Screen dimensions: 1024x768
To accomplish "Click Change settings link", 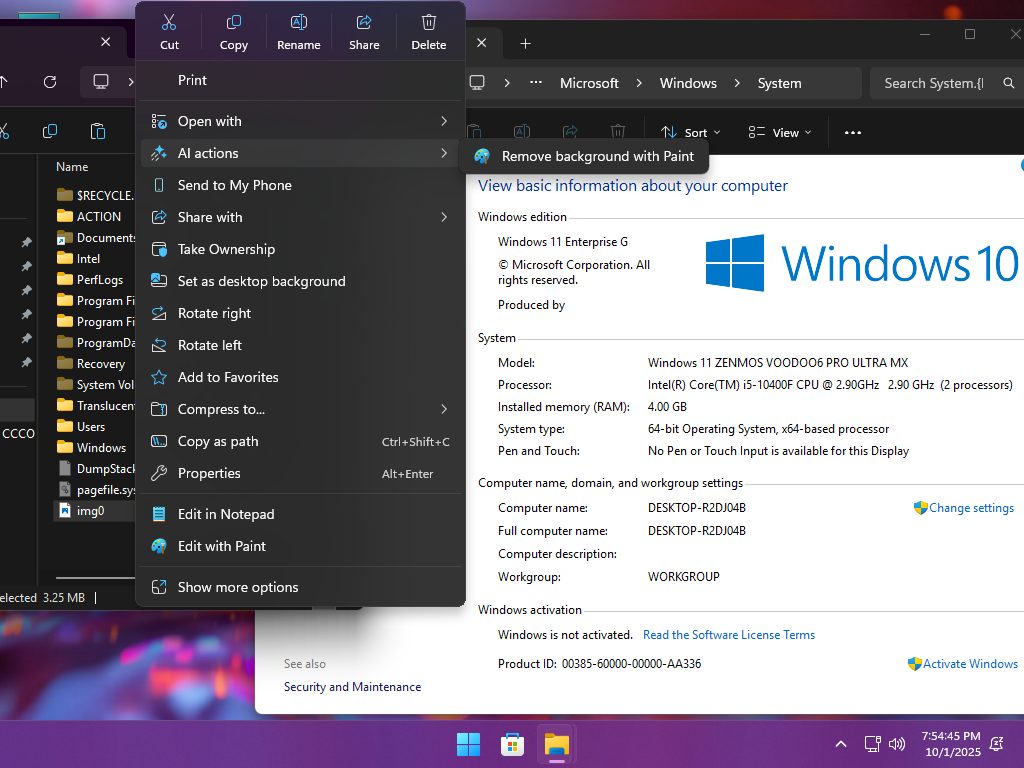I will click(x=971, y=508).
